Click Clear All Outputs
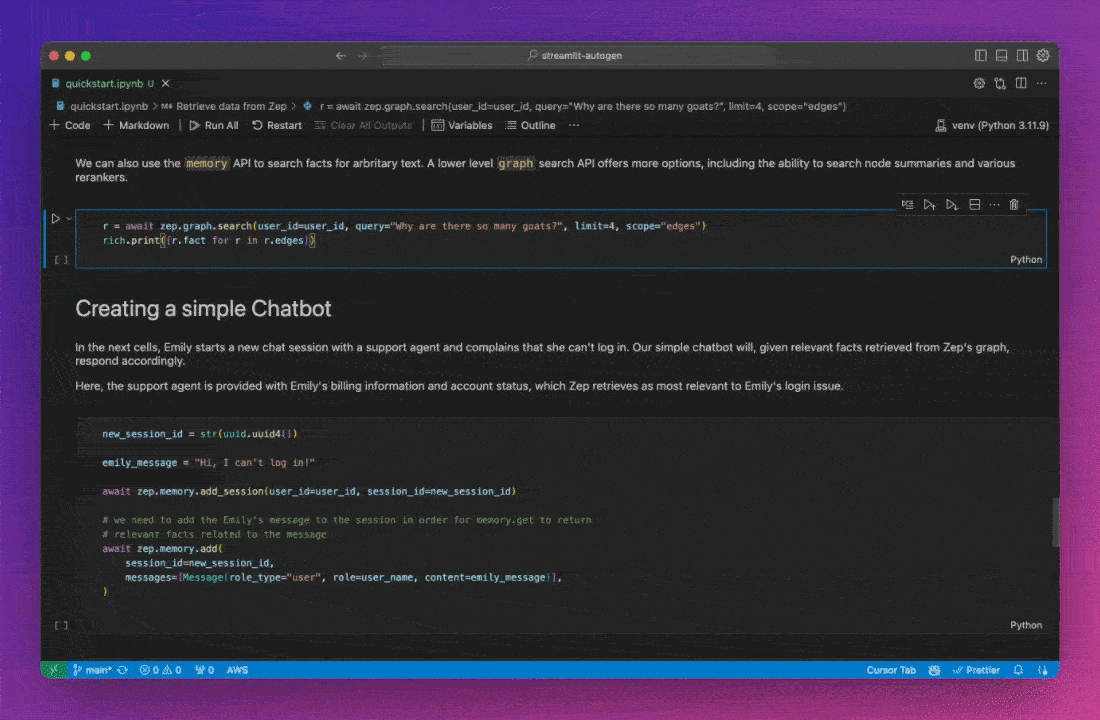 363,126
